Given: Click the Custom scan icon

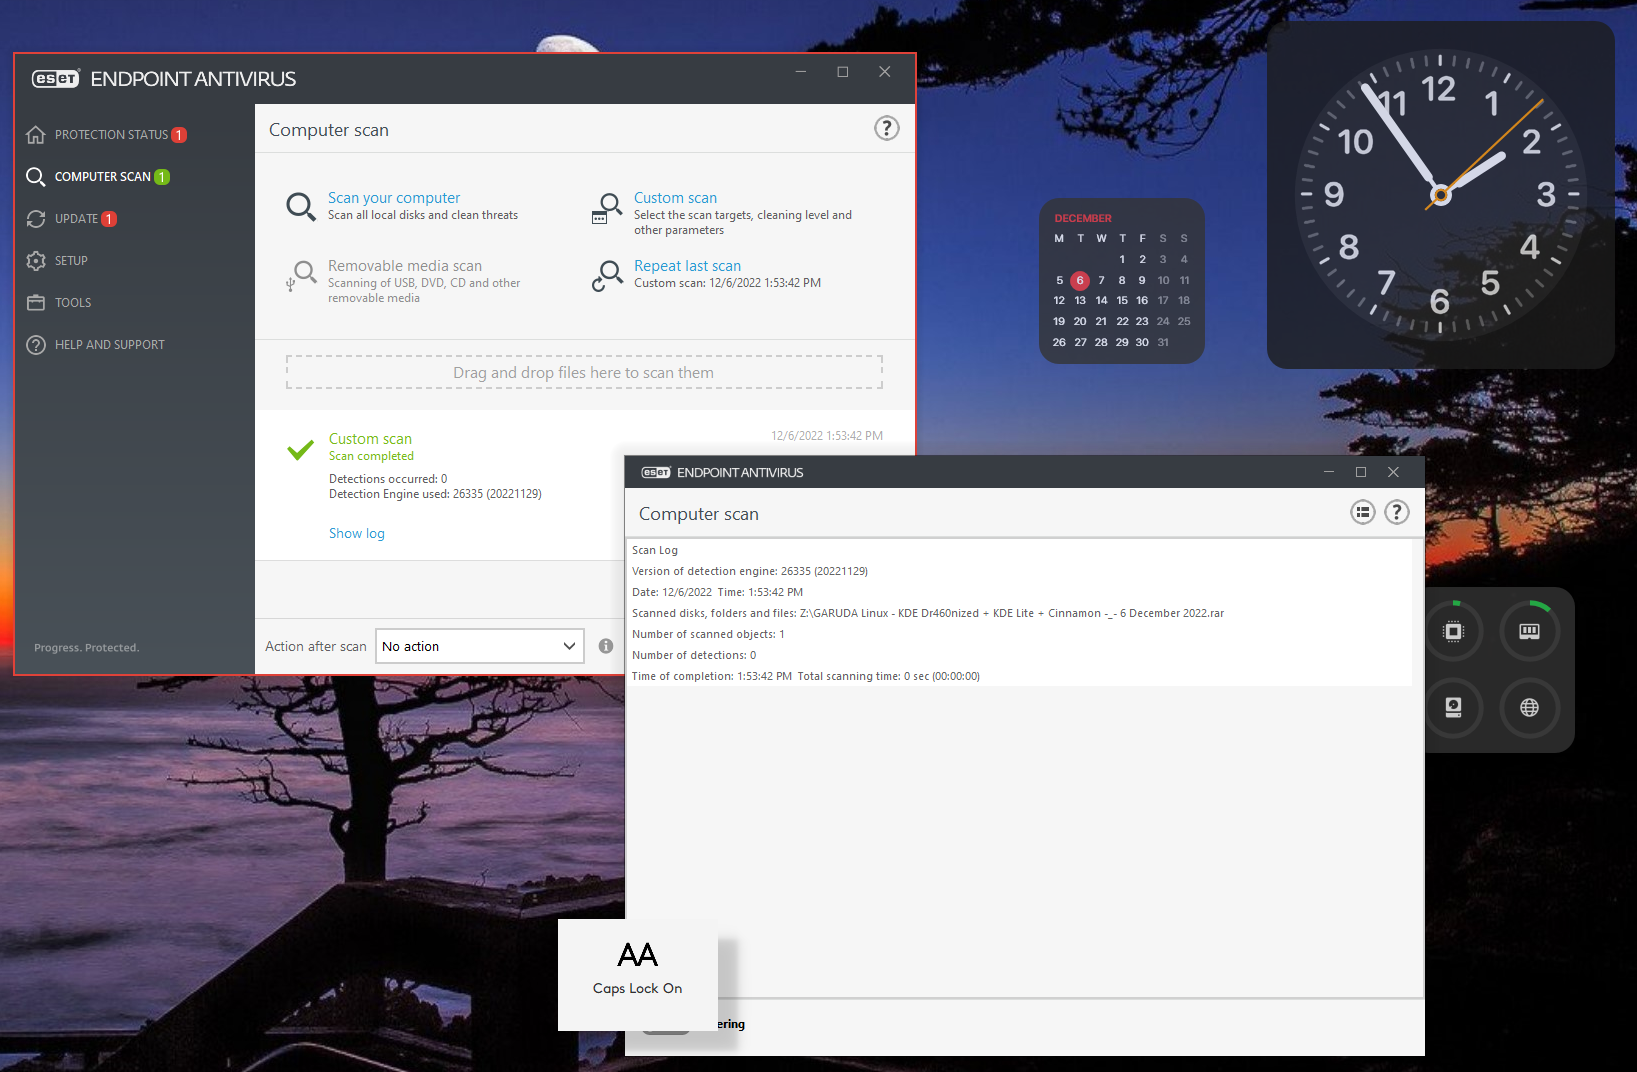Looking at the screenshot, I should tap(606, 207).
